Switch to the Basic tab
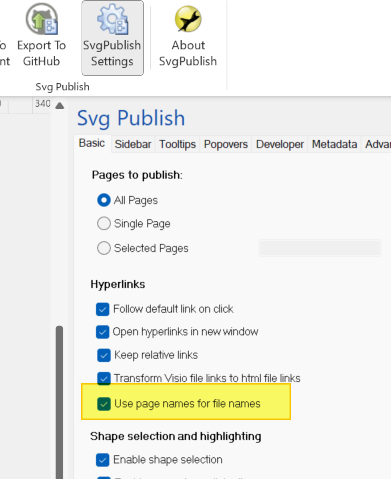The image size is (391, 479). (92, 143)
